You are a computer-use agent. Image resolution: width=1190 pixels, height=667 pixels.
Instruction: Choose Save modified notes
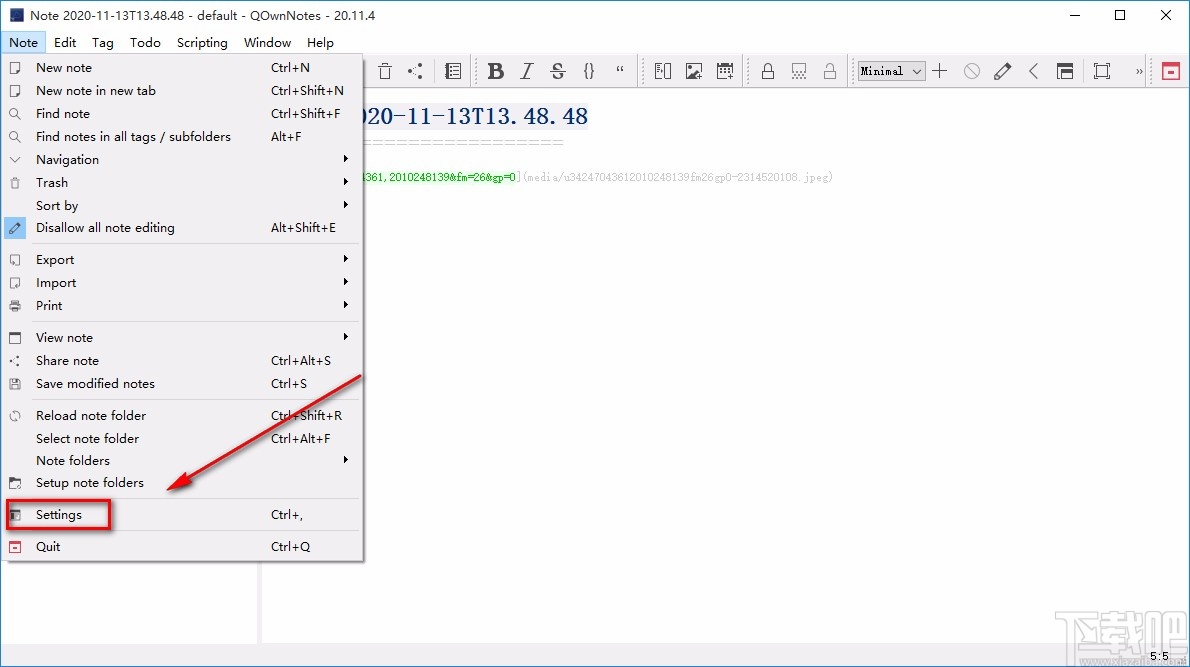(x=182, y=383)
